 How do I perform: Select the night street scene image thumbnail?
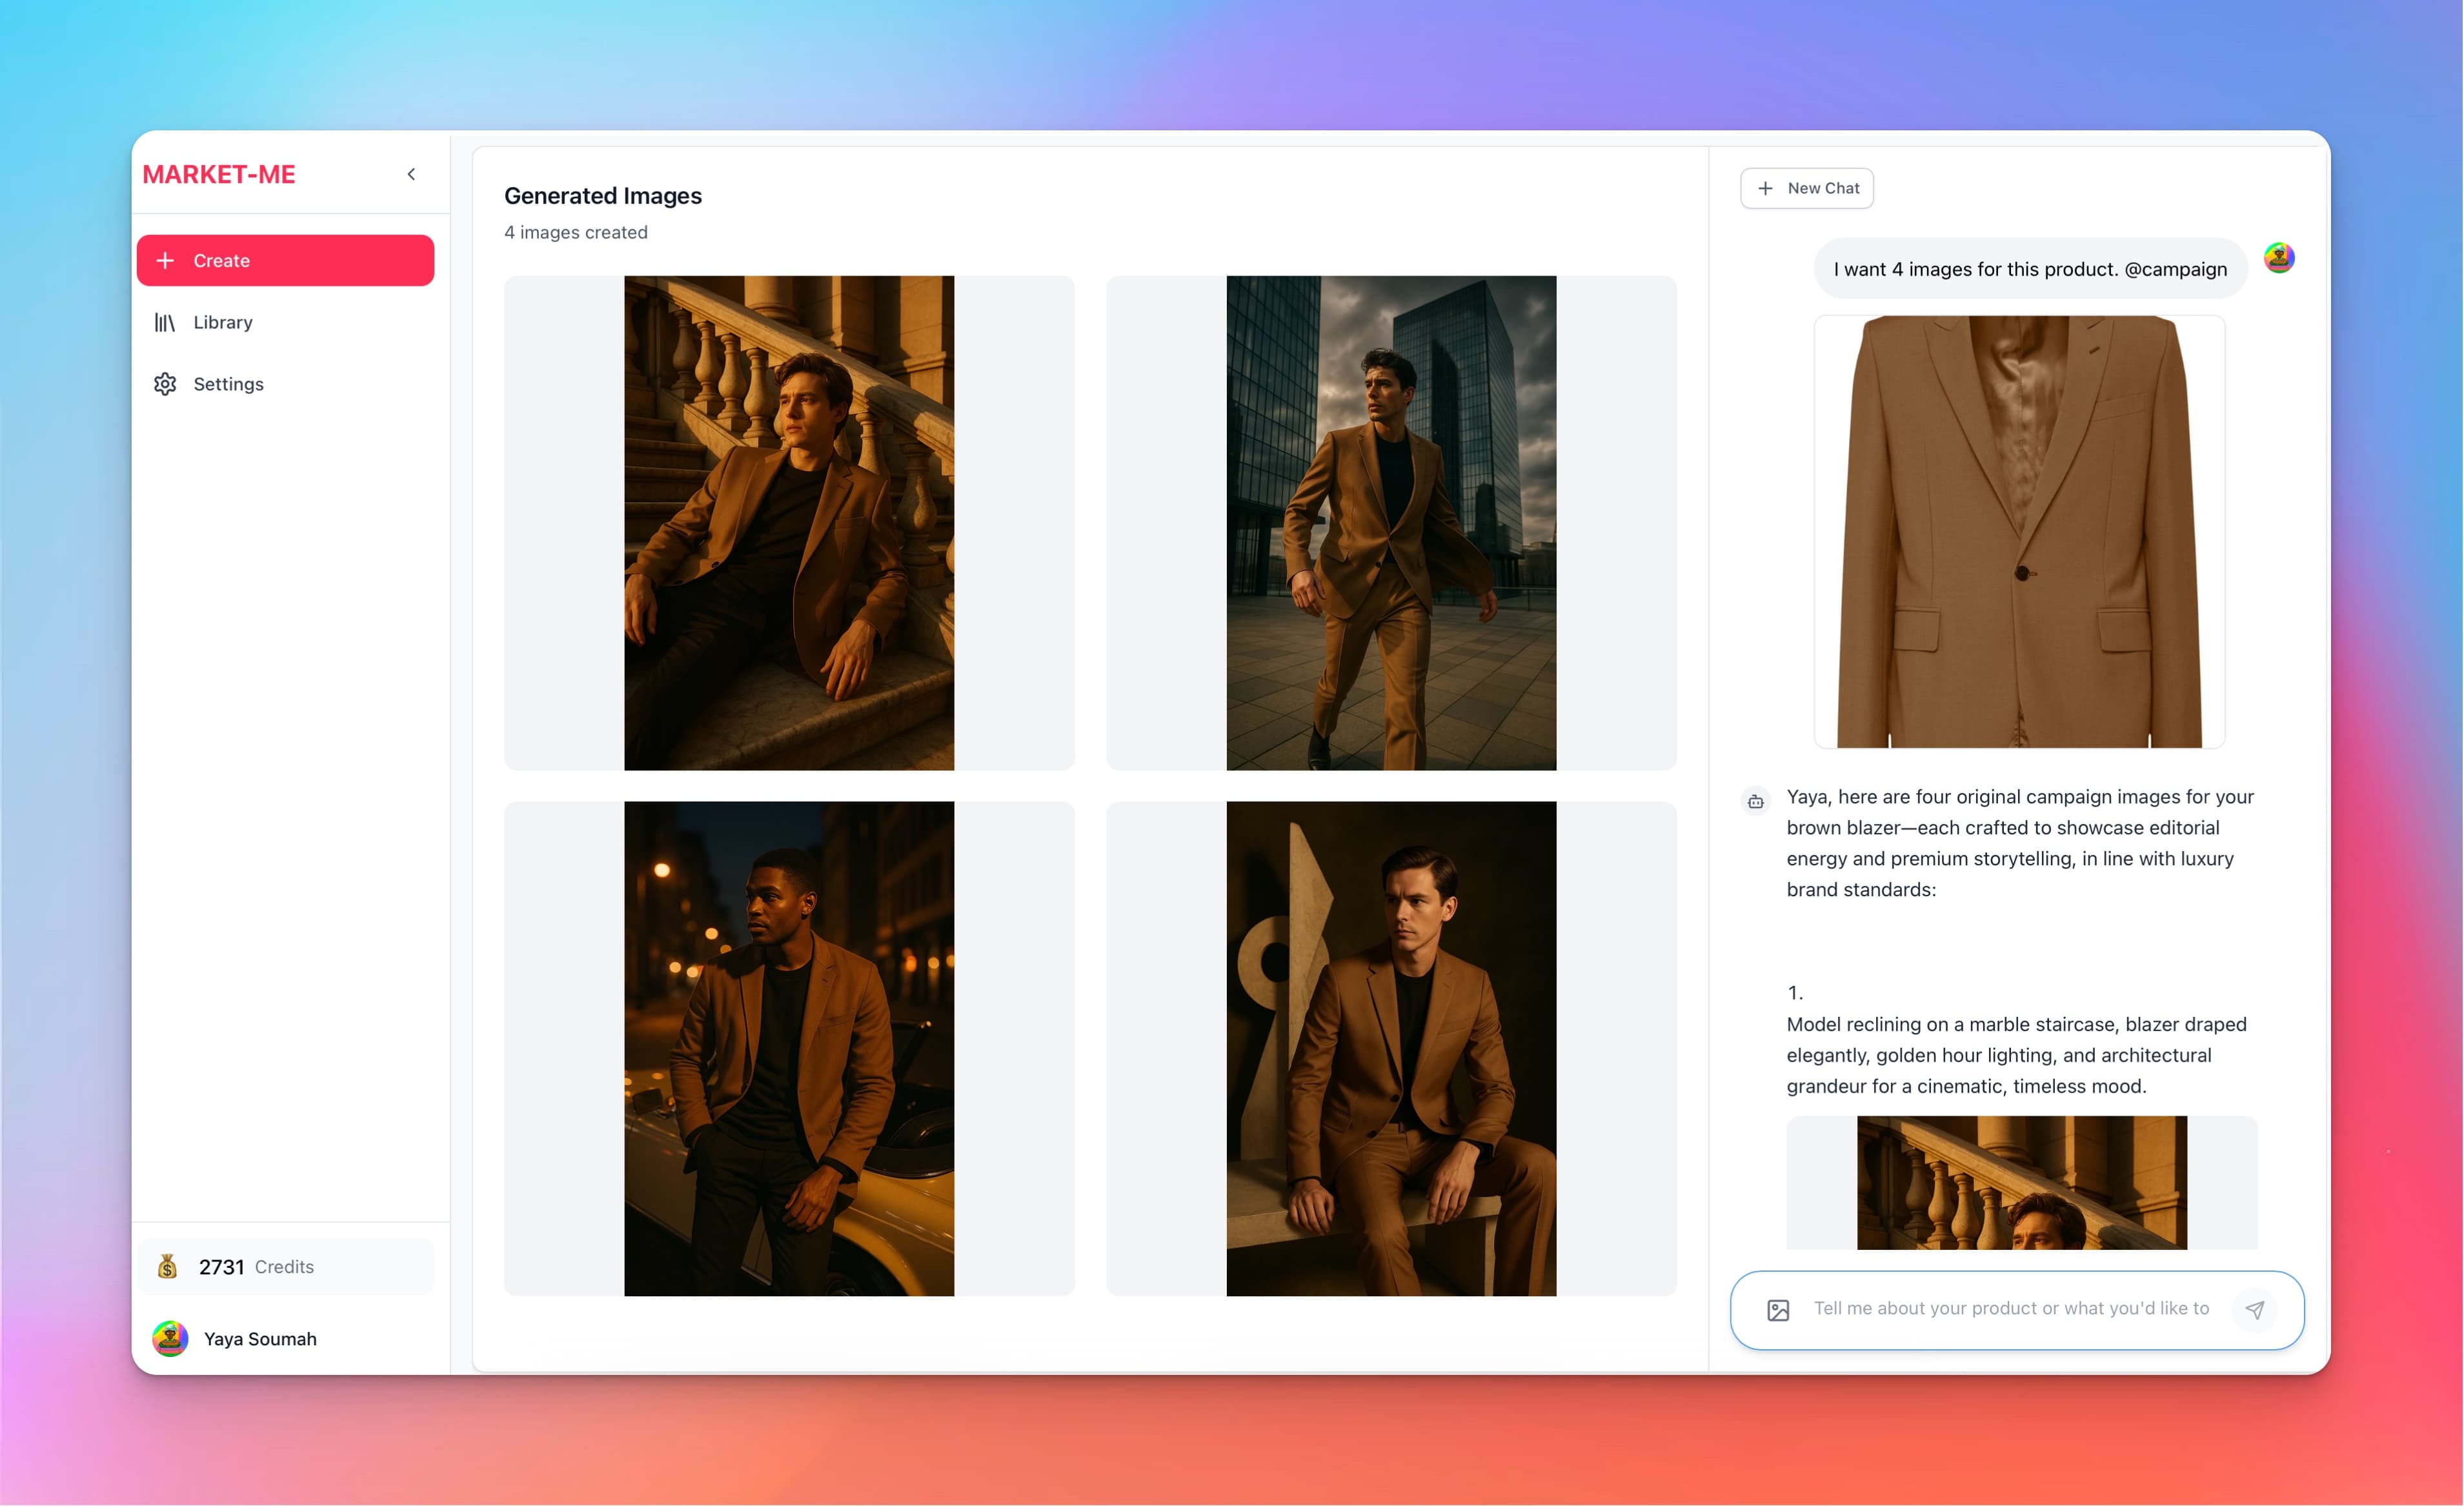[789, 1047]
